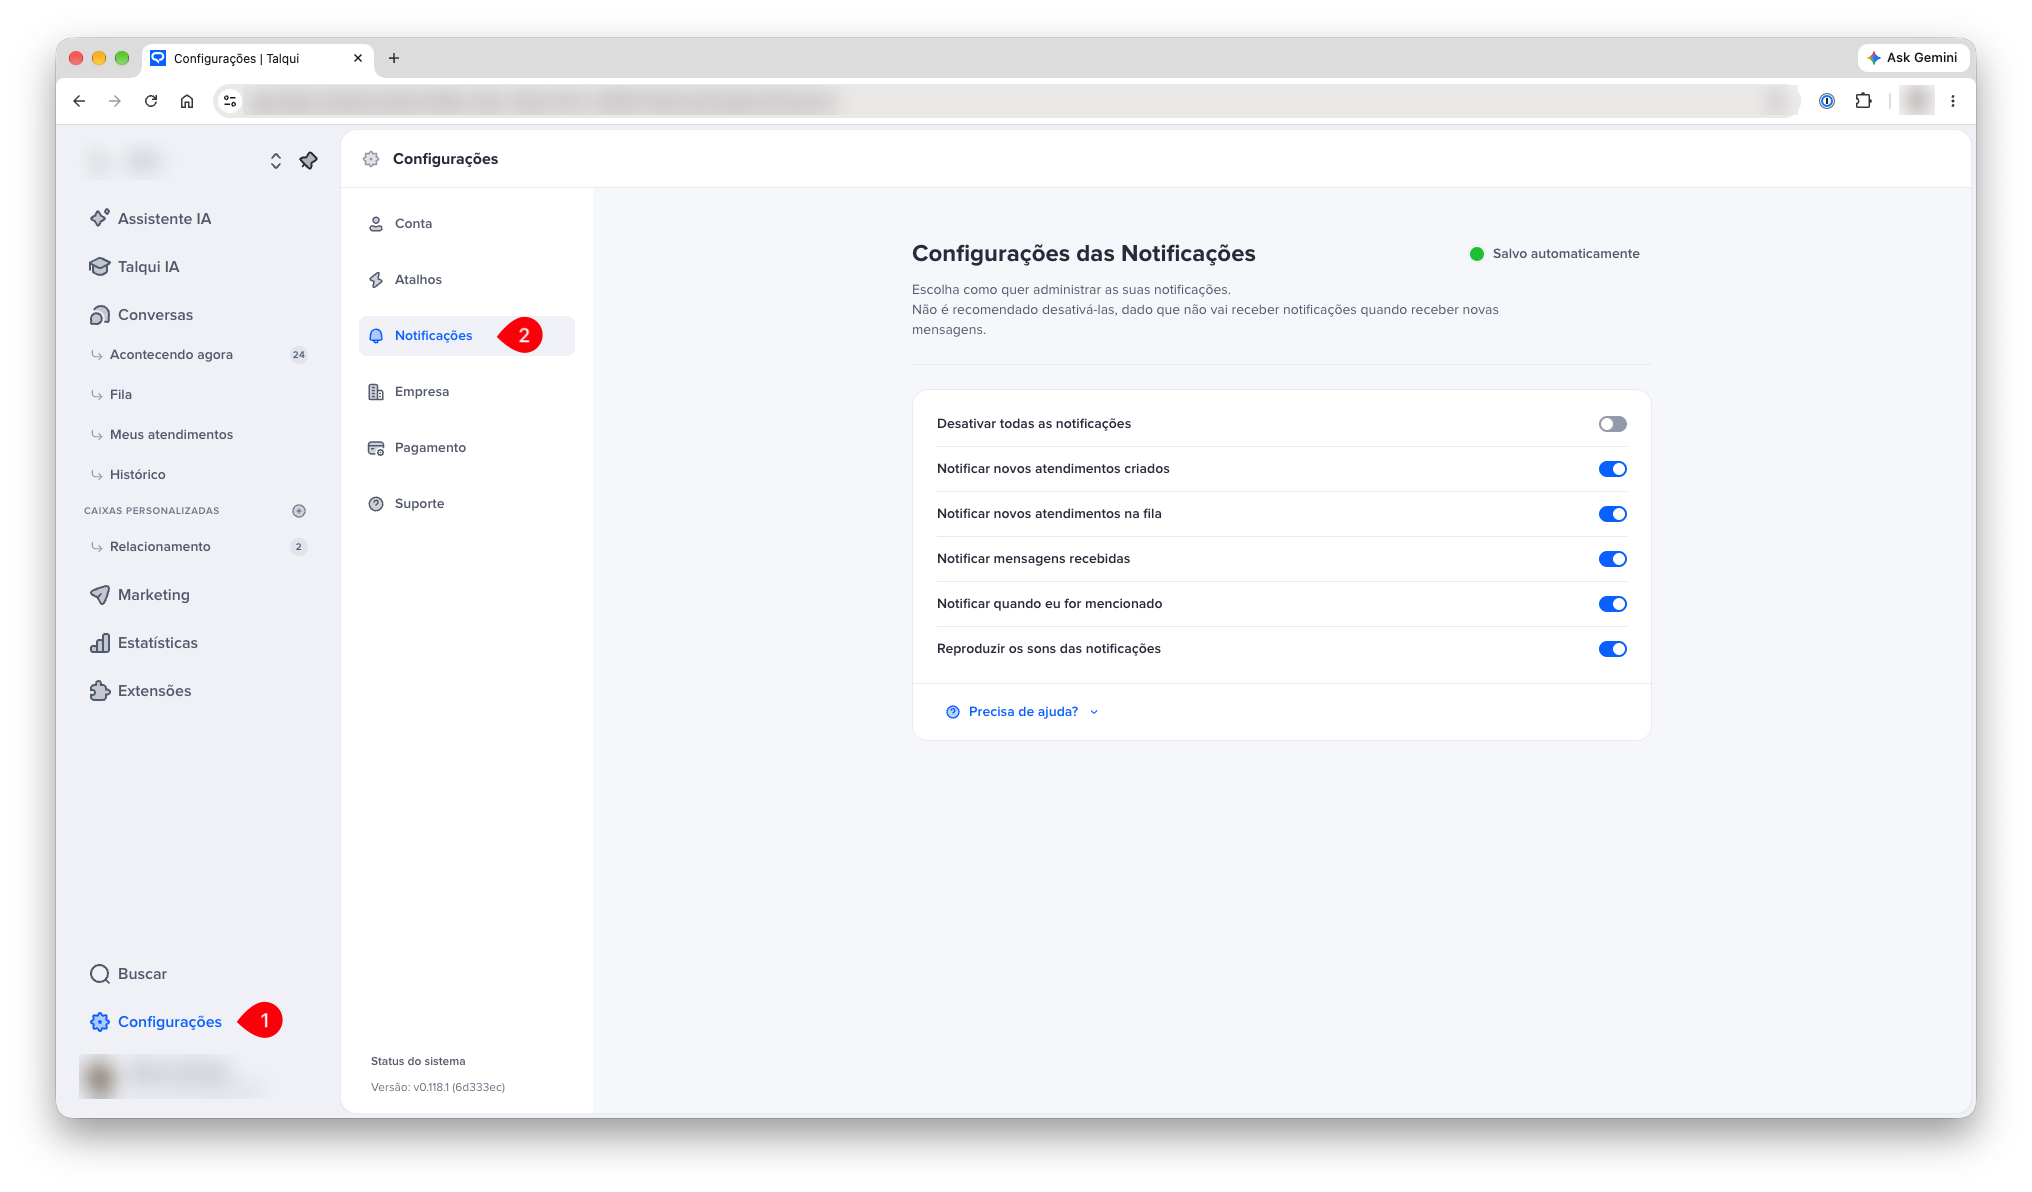Turn off Reproduzir os sons das notificações
The width and height of the screenshot is (2032, 1192).
coord(1613,649)
